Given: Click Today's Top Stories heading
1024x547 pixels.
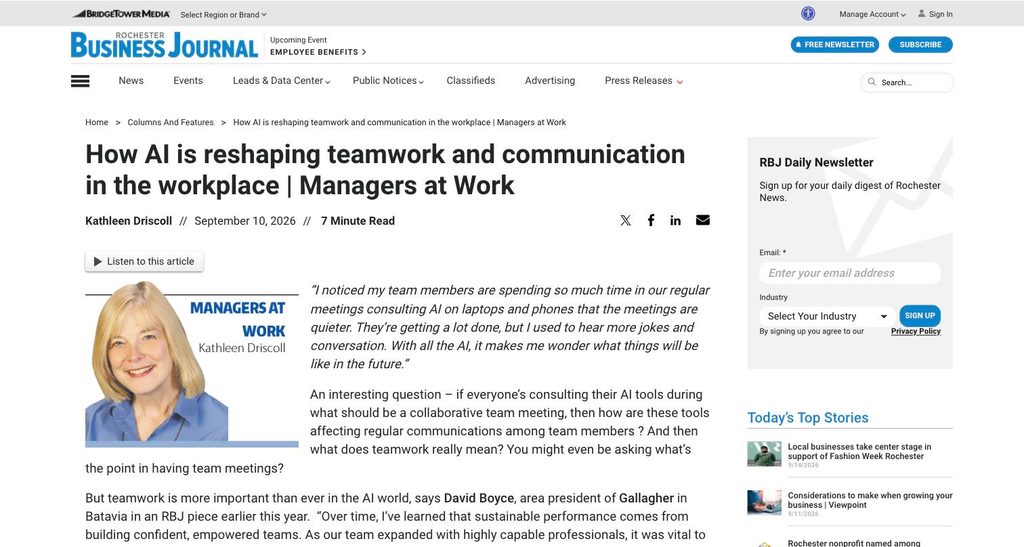Looking at the screenshot, I should pyautogui.click(x=808, y=418).
